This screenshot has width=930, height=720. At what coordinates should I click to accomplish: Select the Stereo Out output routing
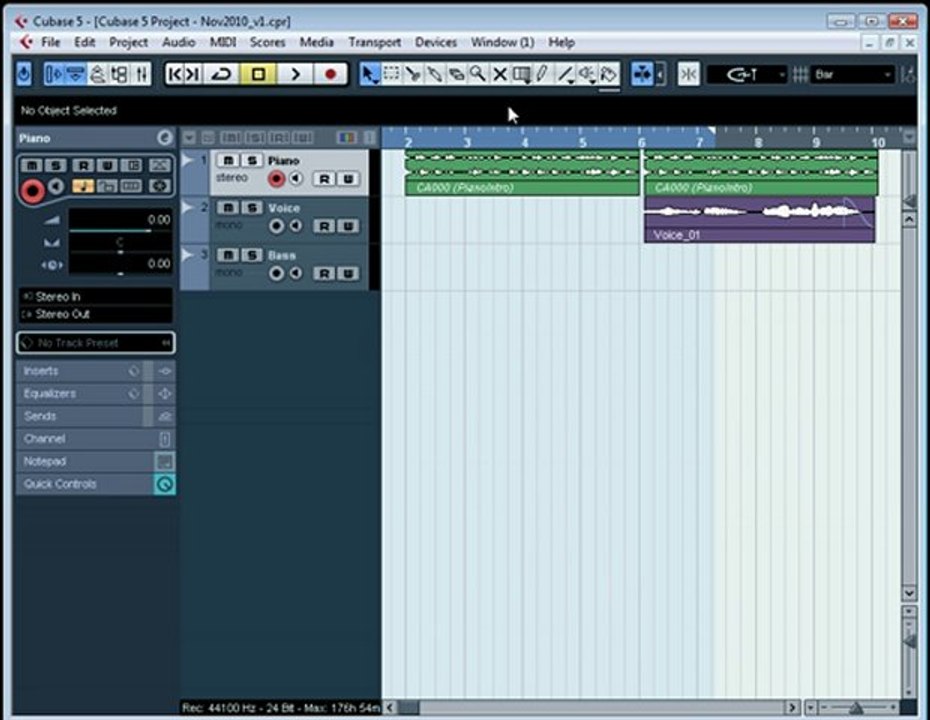tap(95, 314)
